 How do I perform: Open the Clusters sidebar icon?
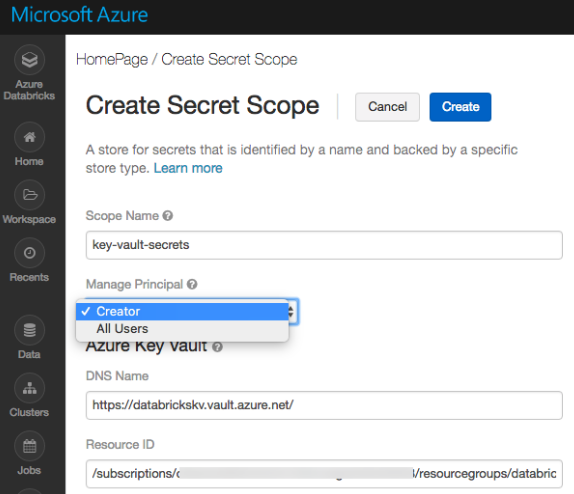(29, 388)
